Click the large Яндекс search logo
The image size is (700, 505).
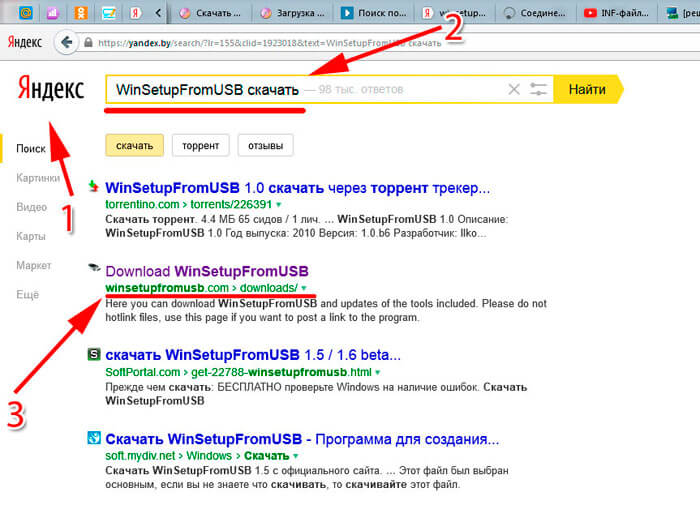50,88
